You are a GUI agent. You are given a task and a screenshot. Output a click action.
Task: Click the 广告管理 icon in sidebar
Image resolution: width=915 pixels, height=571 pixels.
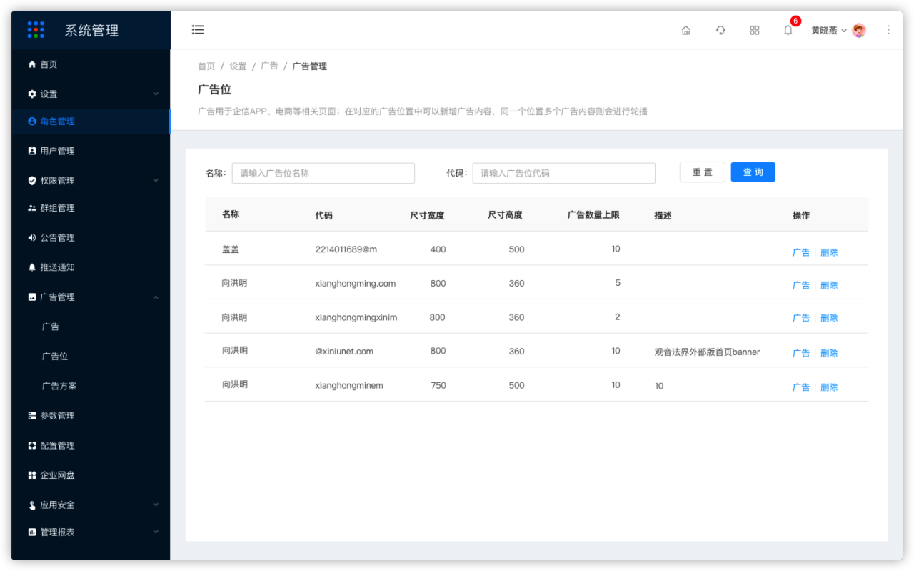pos(32,297)
